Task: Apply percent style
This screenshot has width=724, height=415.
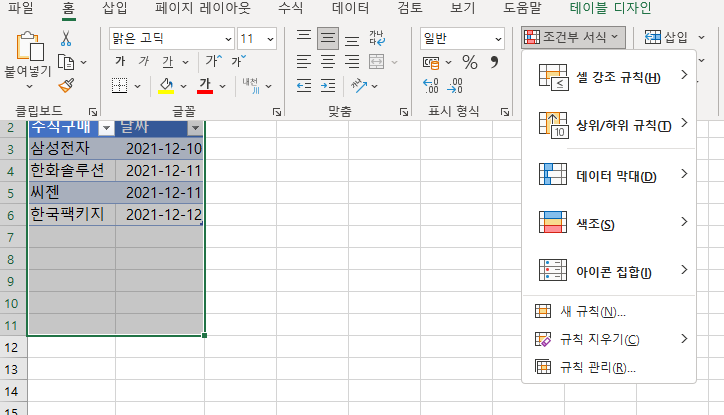Action: [470, 62]
